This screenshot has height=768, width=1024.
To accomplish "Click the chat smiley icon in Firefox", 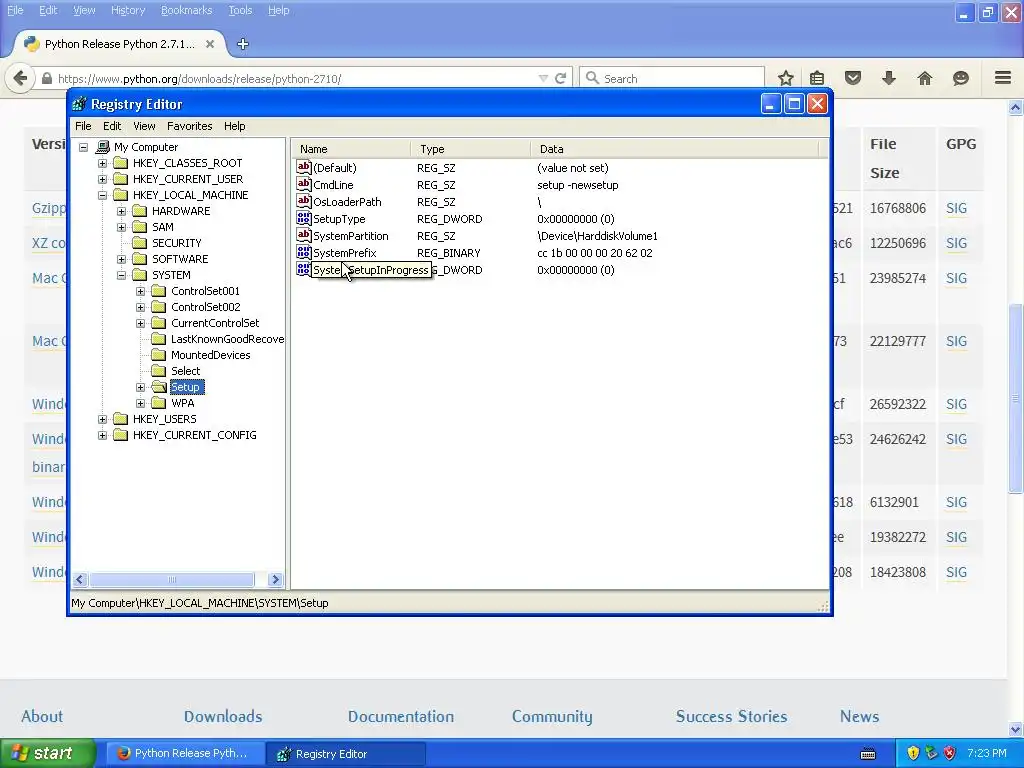I will click(961, 78).
